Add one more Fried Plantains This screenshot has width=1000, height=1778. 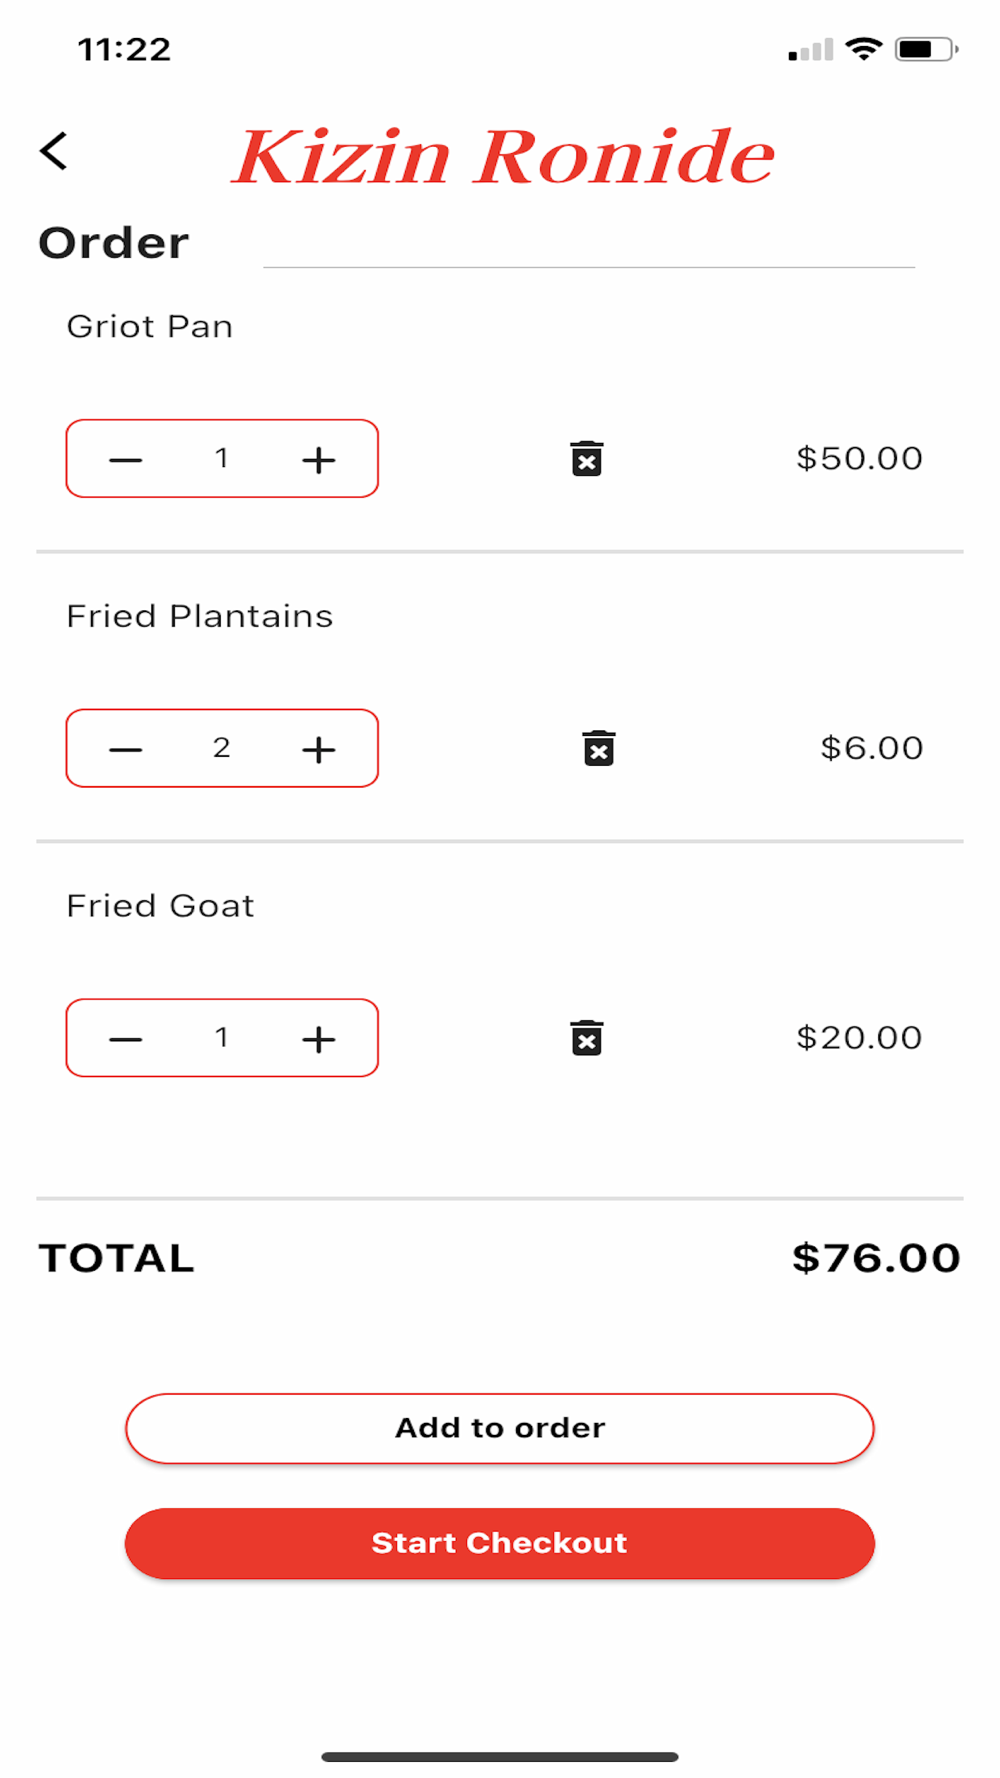319,749
